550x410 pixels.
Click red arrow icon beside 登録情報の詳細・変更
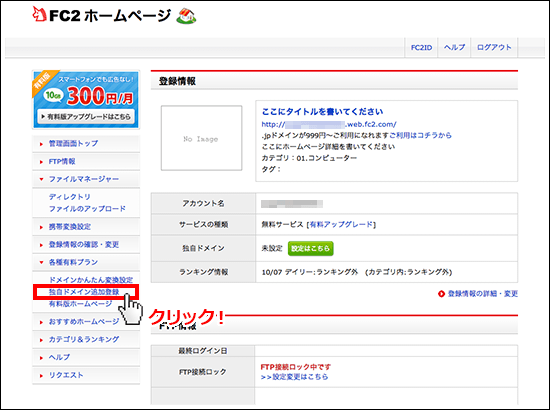[441, 294]
